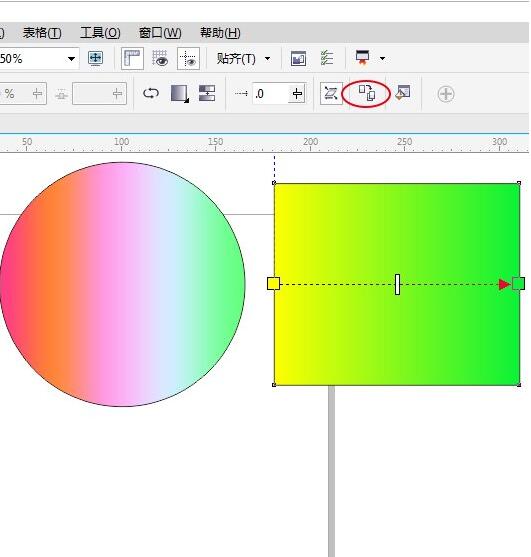Click the application launcher icon
The image size is (531, 557).
pos(362,58)
